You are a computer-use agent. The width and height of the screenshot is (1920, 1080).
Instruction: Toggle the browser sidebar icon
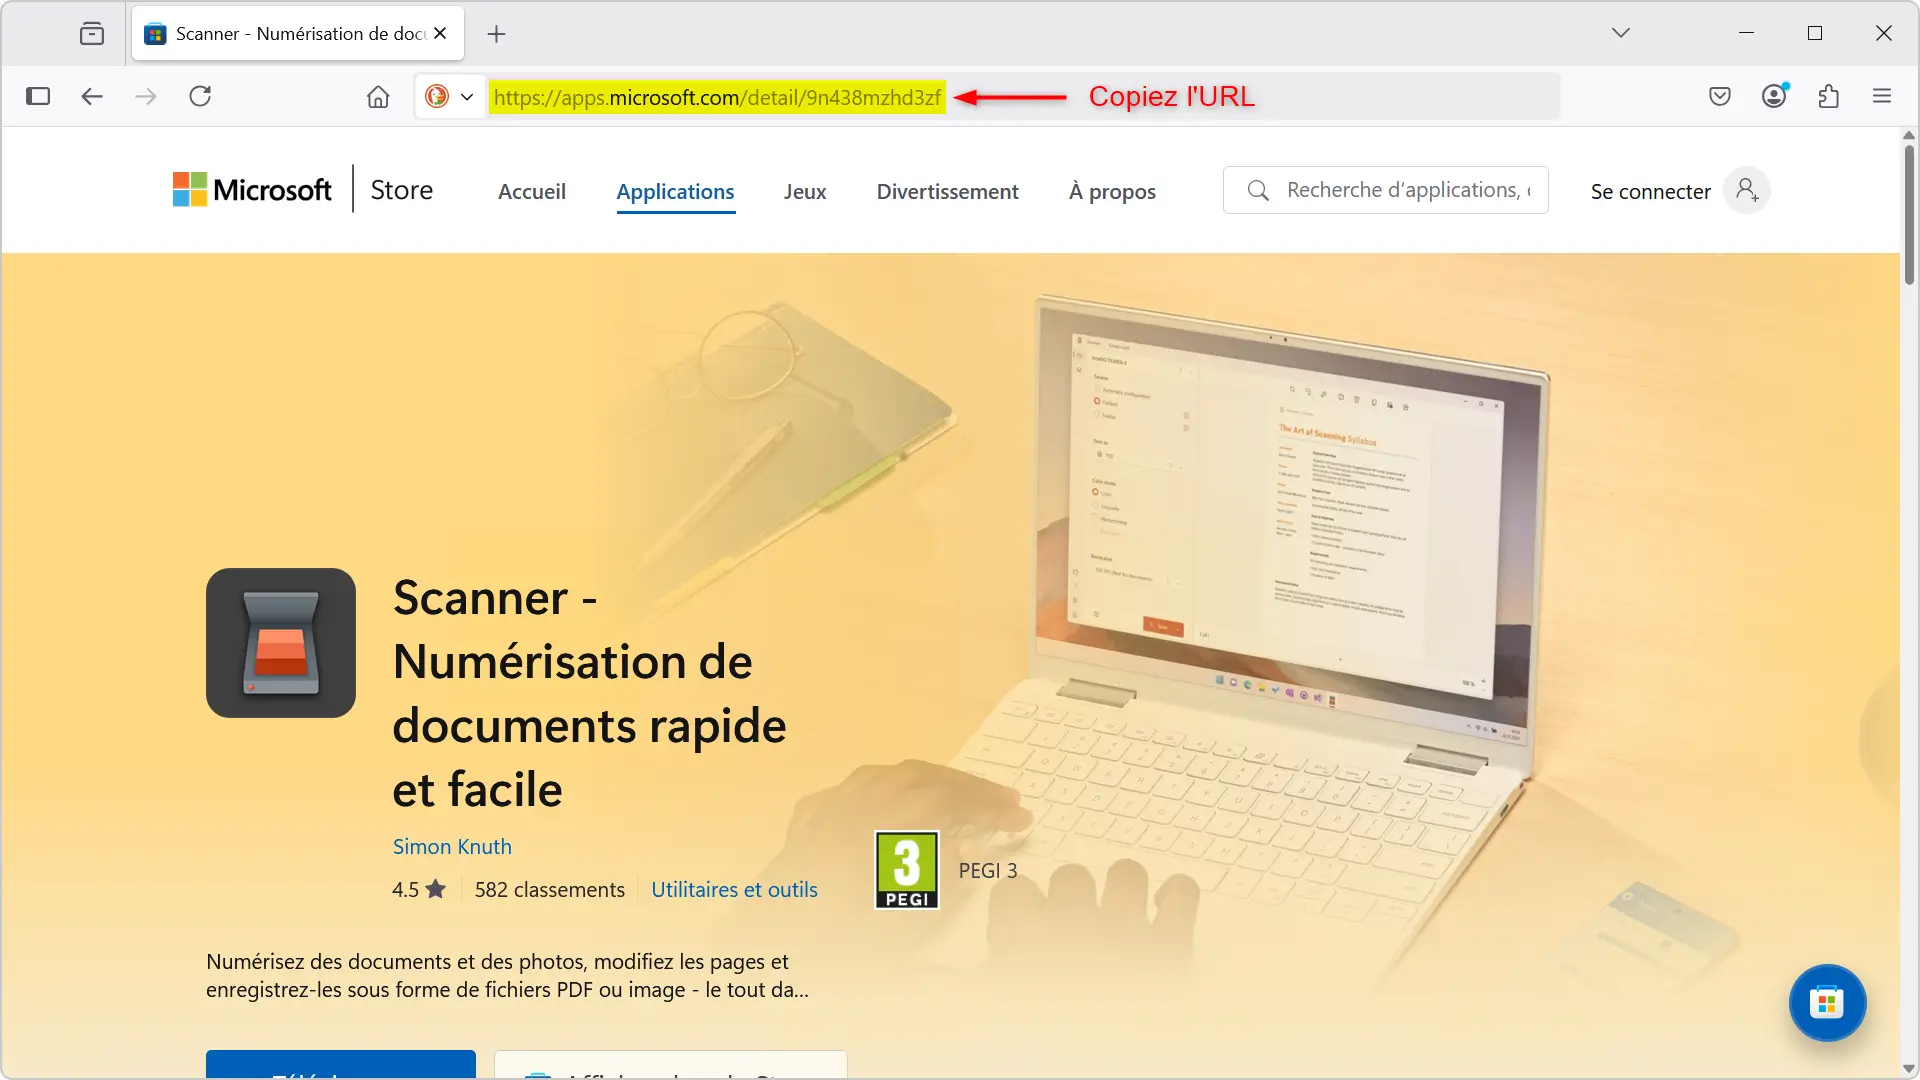(38, 96)
